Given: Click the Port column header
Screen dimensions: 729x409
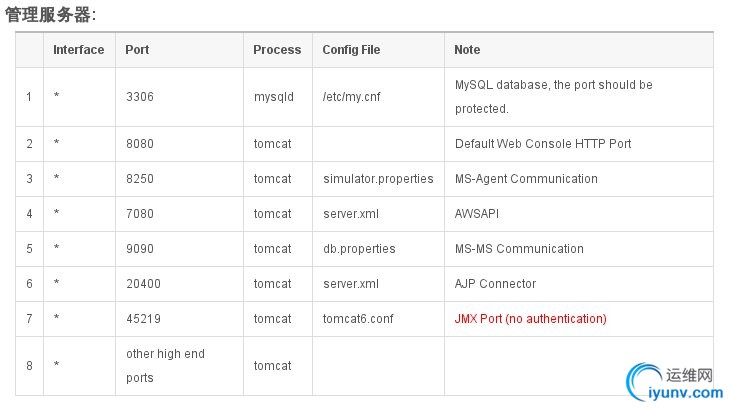Looking at the screenshot, I should pyautogui.click(x=137, y=50).
